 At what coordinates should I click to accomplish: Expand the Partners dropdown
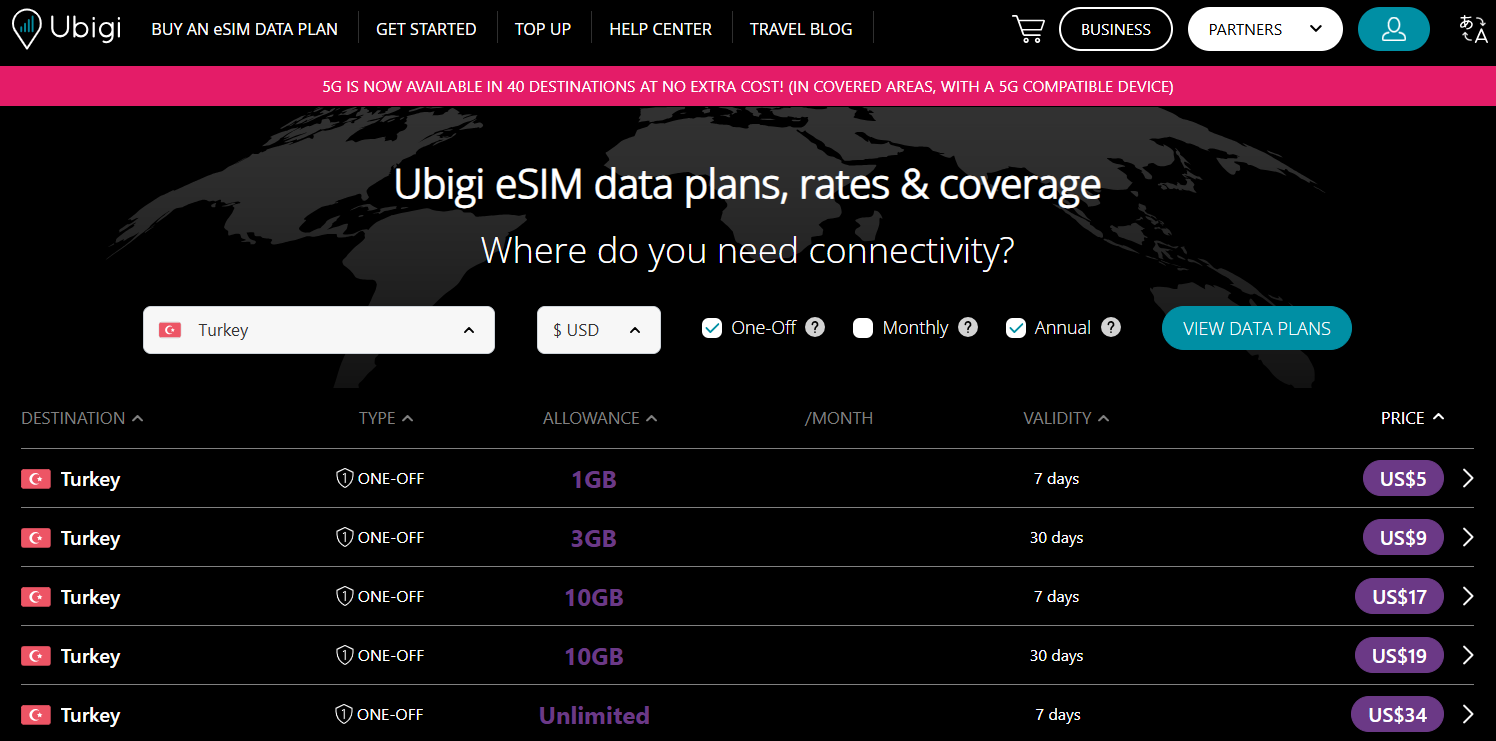1265,29
